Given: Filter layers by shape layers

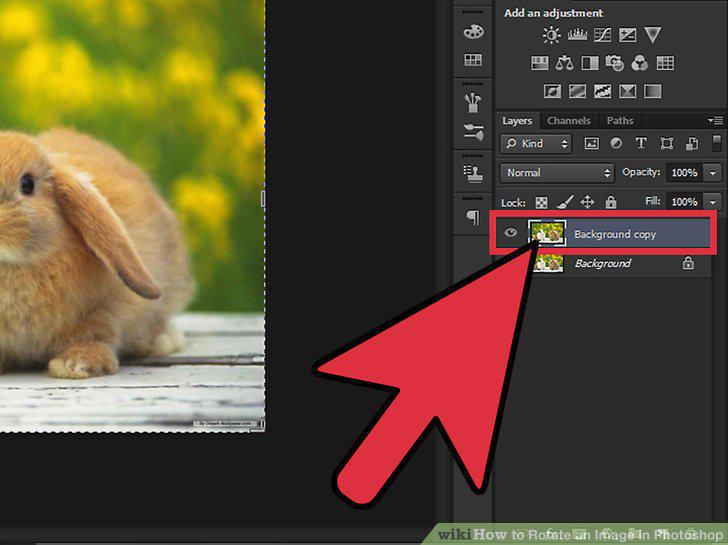Looking at the screenshot, I should tap(667, 143).
